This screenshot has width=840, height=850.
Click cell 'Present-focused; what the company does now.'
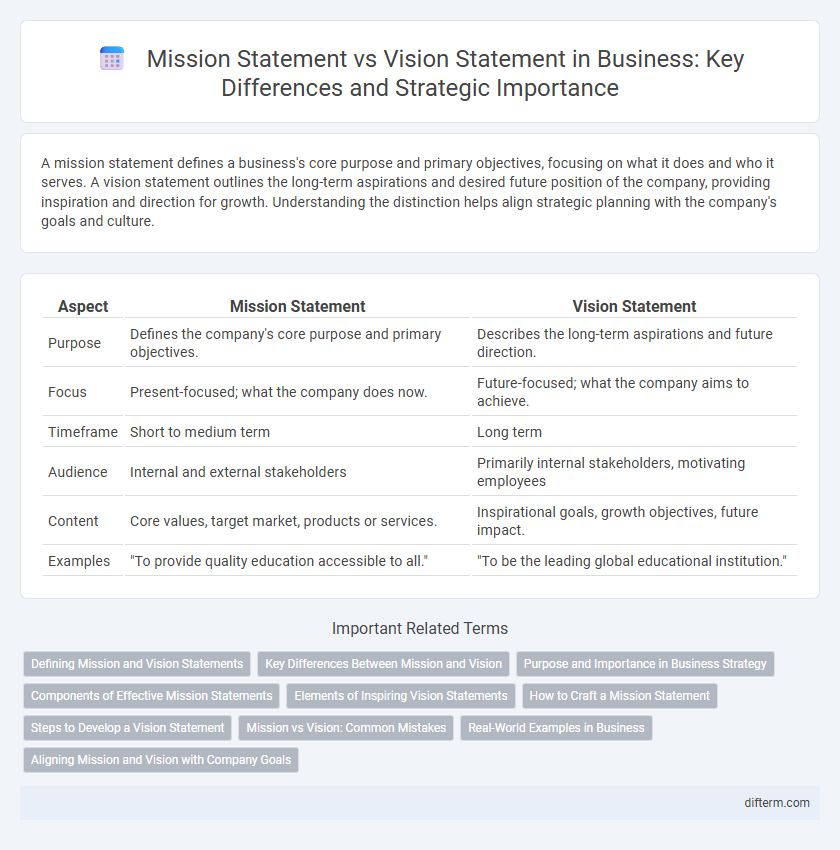[298, 392]
